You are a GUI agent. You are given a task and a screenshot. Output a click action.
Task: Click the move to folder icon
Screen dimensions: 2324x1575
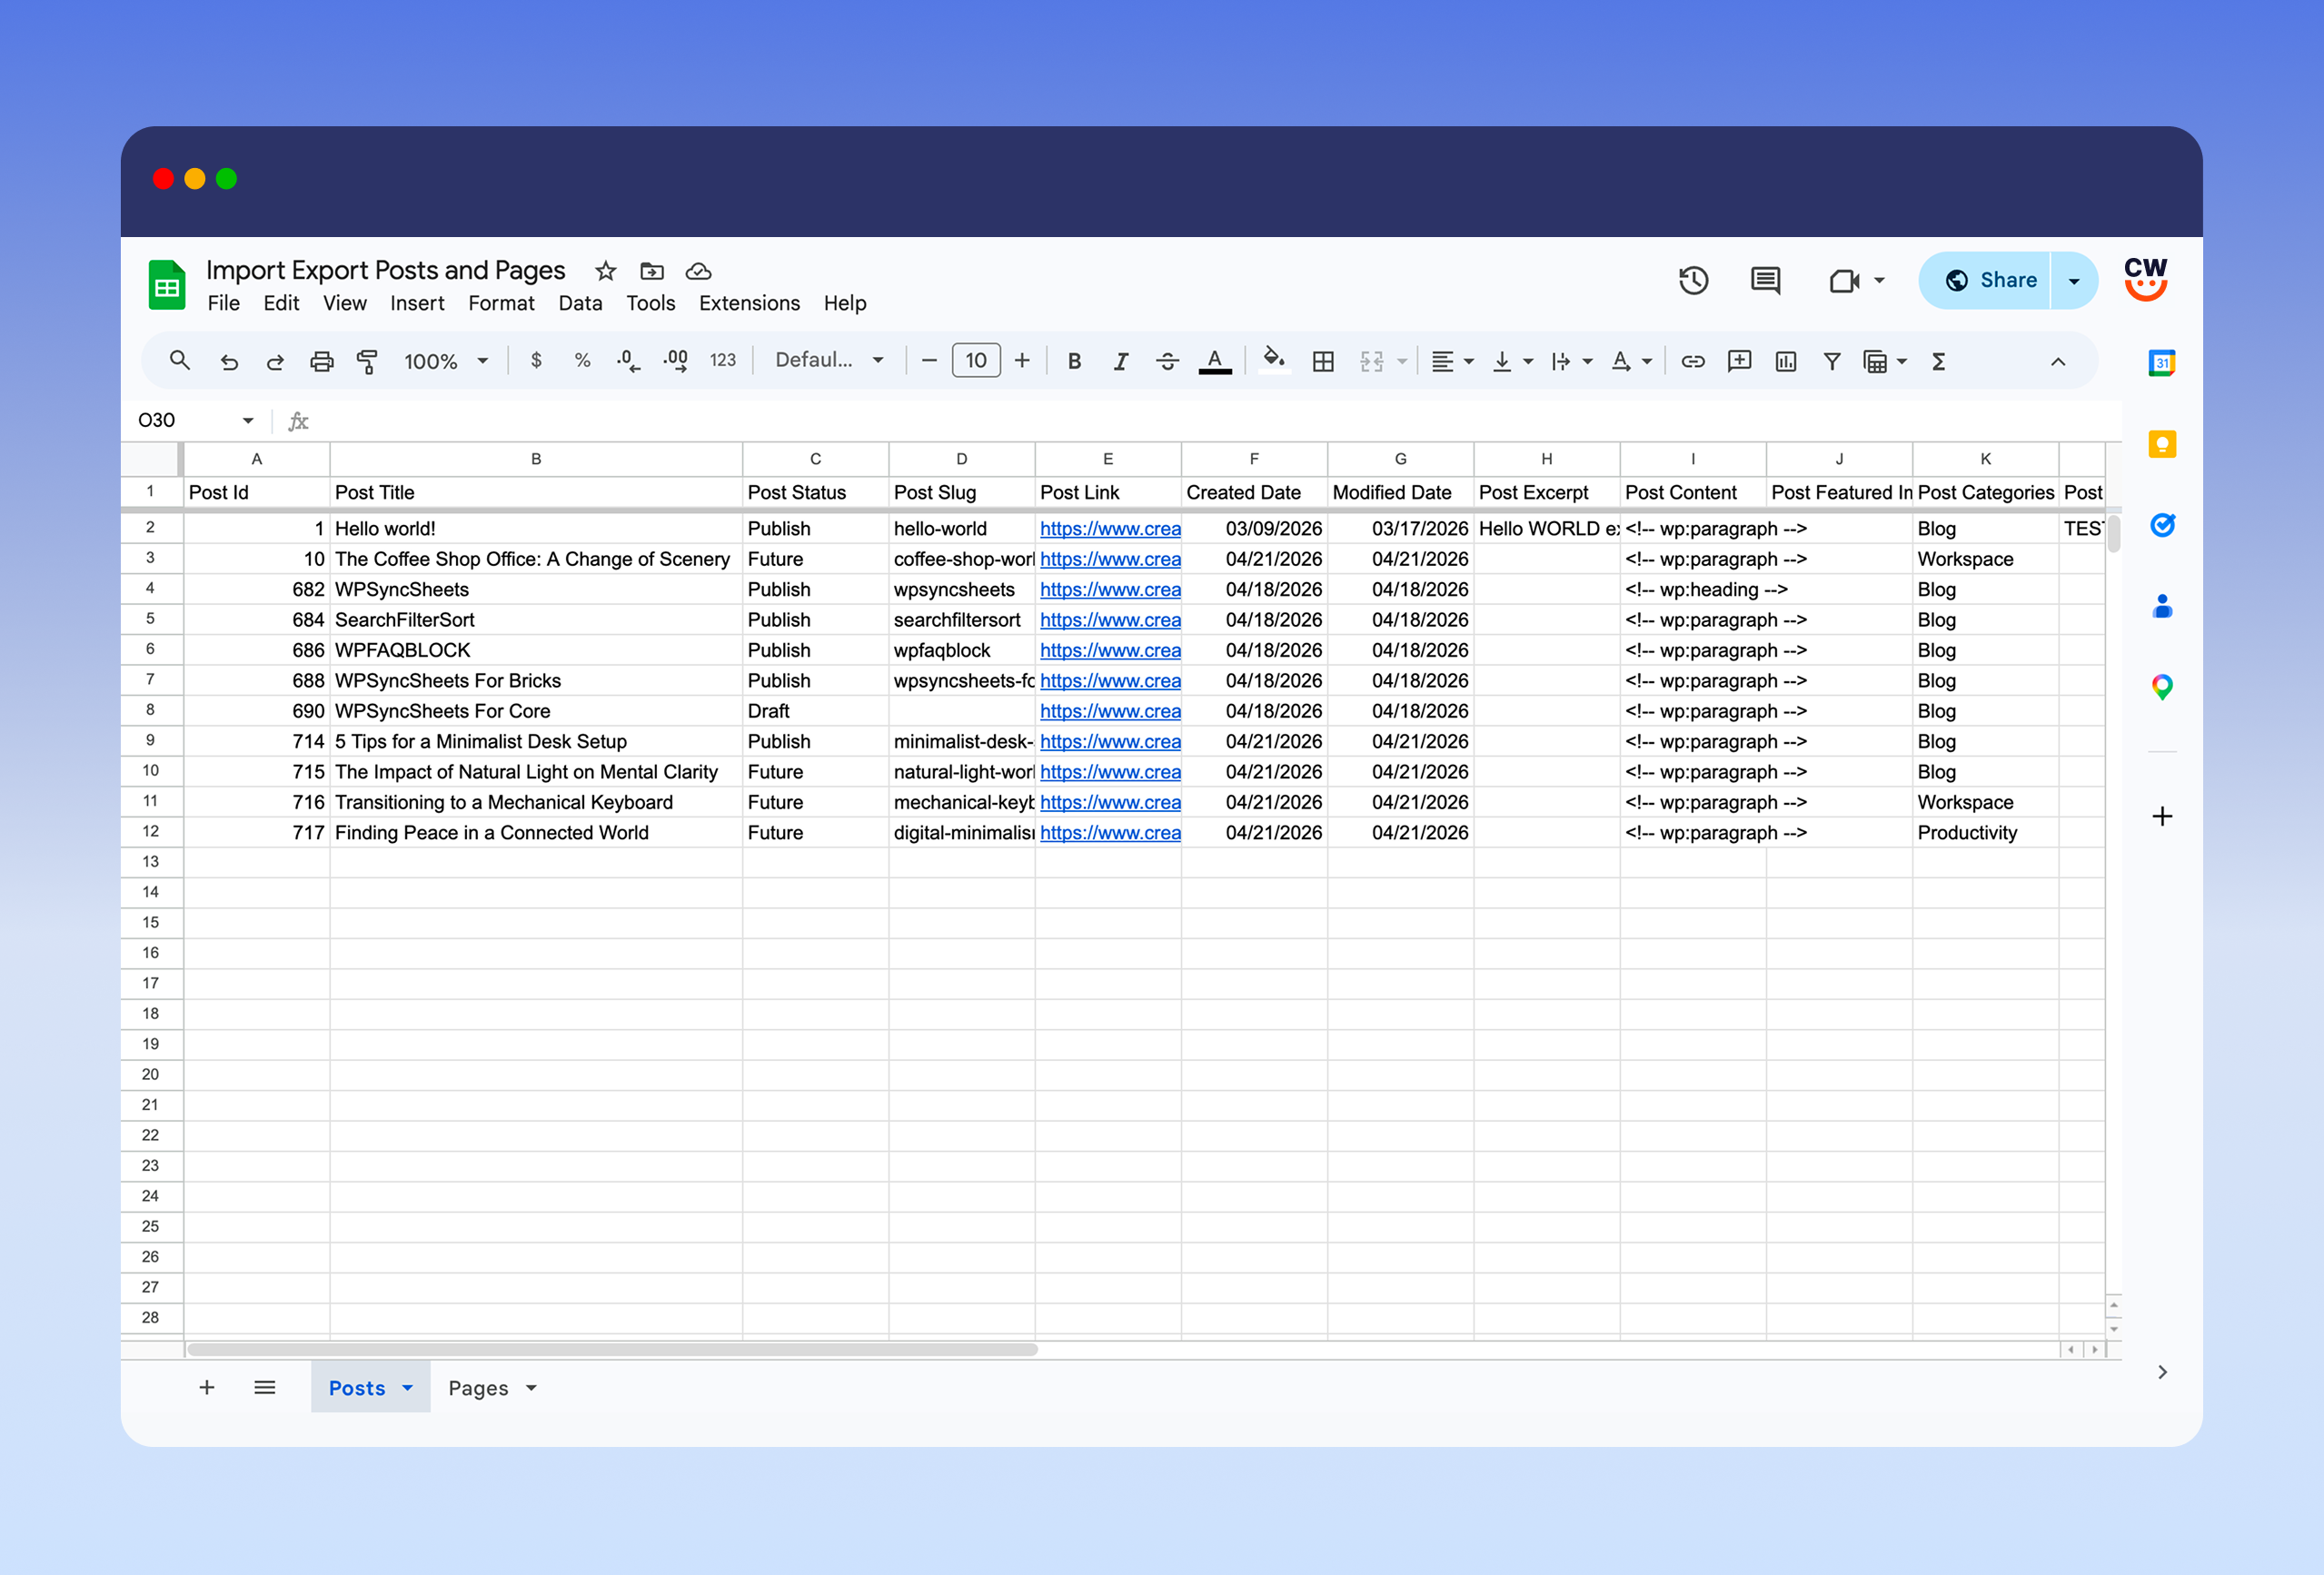point(652,271)
